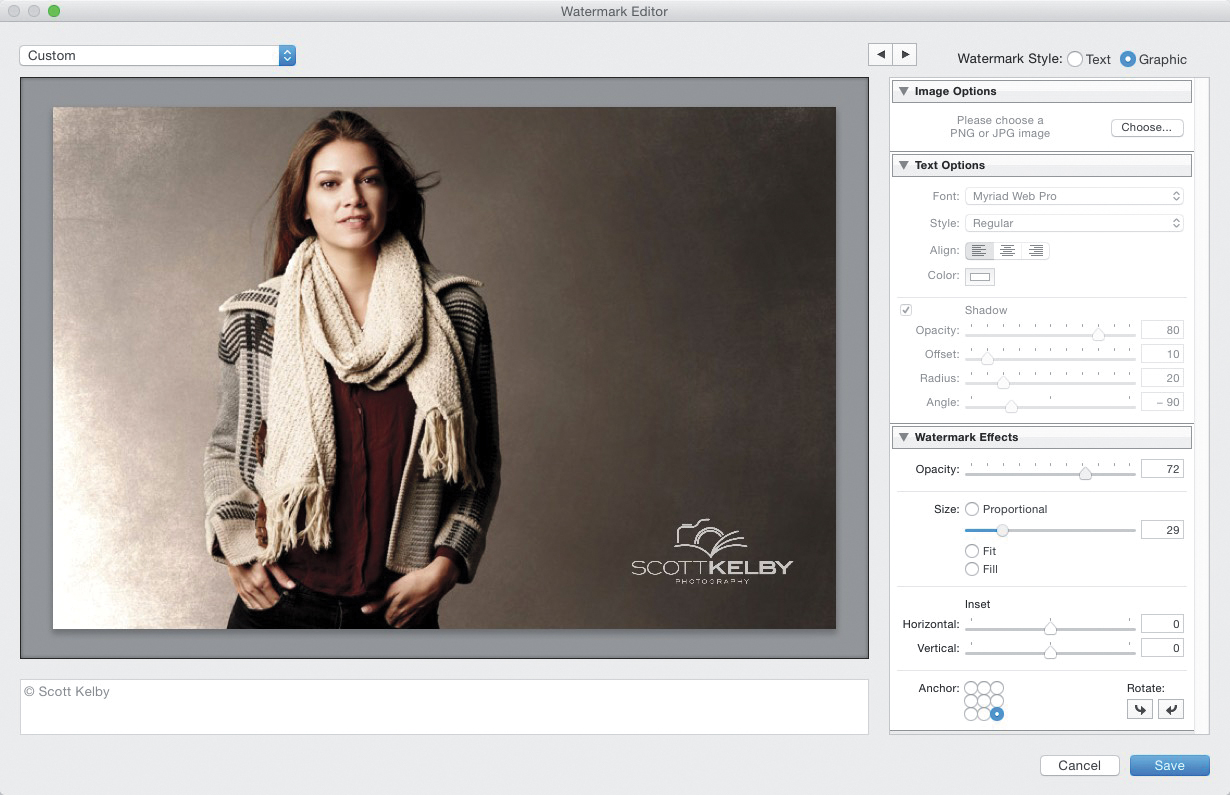Click the copyright text field
This screenshot has width=1230, height=795.
click(x=444, y=706)
